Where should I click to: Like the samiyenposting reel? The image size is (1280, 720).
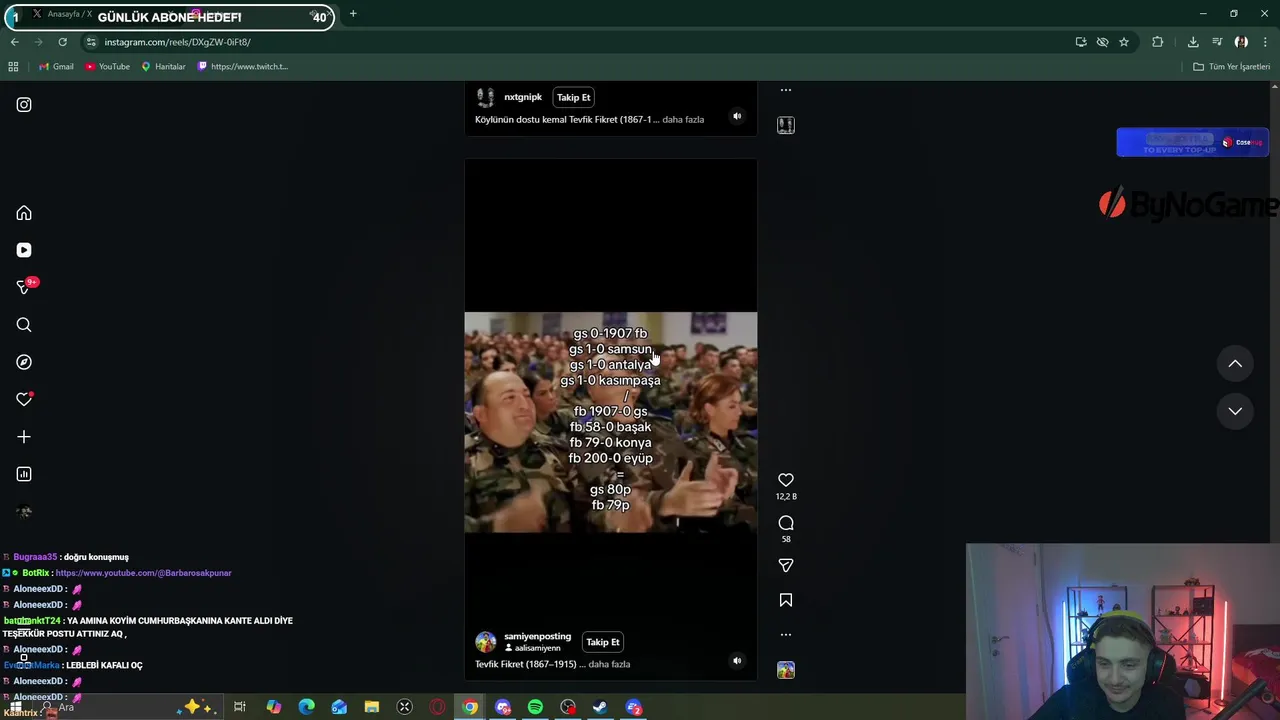pos(786,480)
